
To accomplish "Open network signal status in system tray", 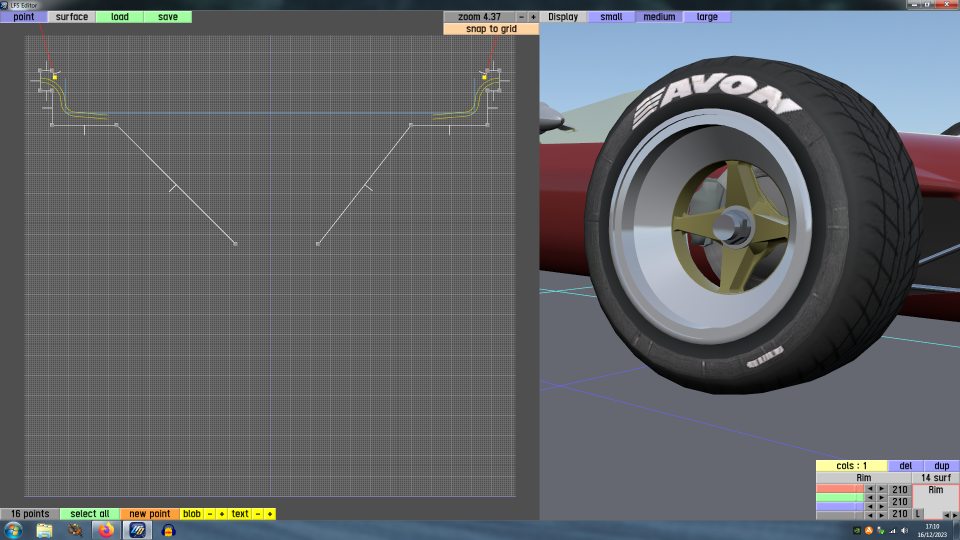I will [892, 531].
